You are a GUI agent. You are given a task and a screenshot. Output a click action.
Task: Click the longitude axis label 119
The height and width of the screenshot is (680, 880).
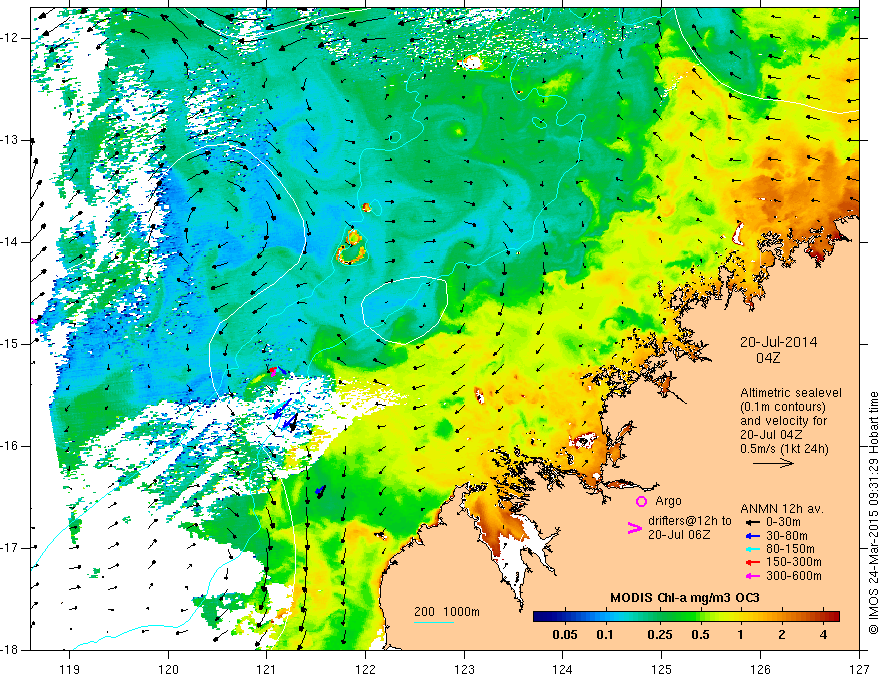coord(70,669)
